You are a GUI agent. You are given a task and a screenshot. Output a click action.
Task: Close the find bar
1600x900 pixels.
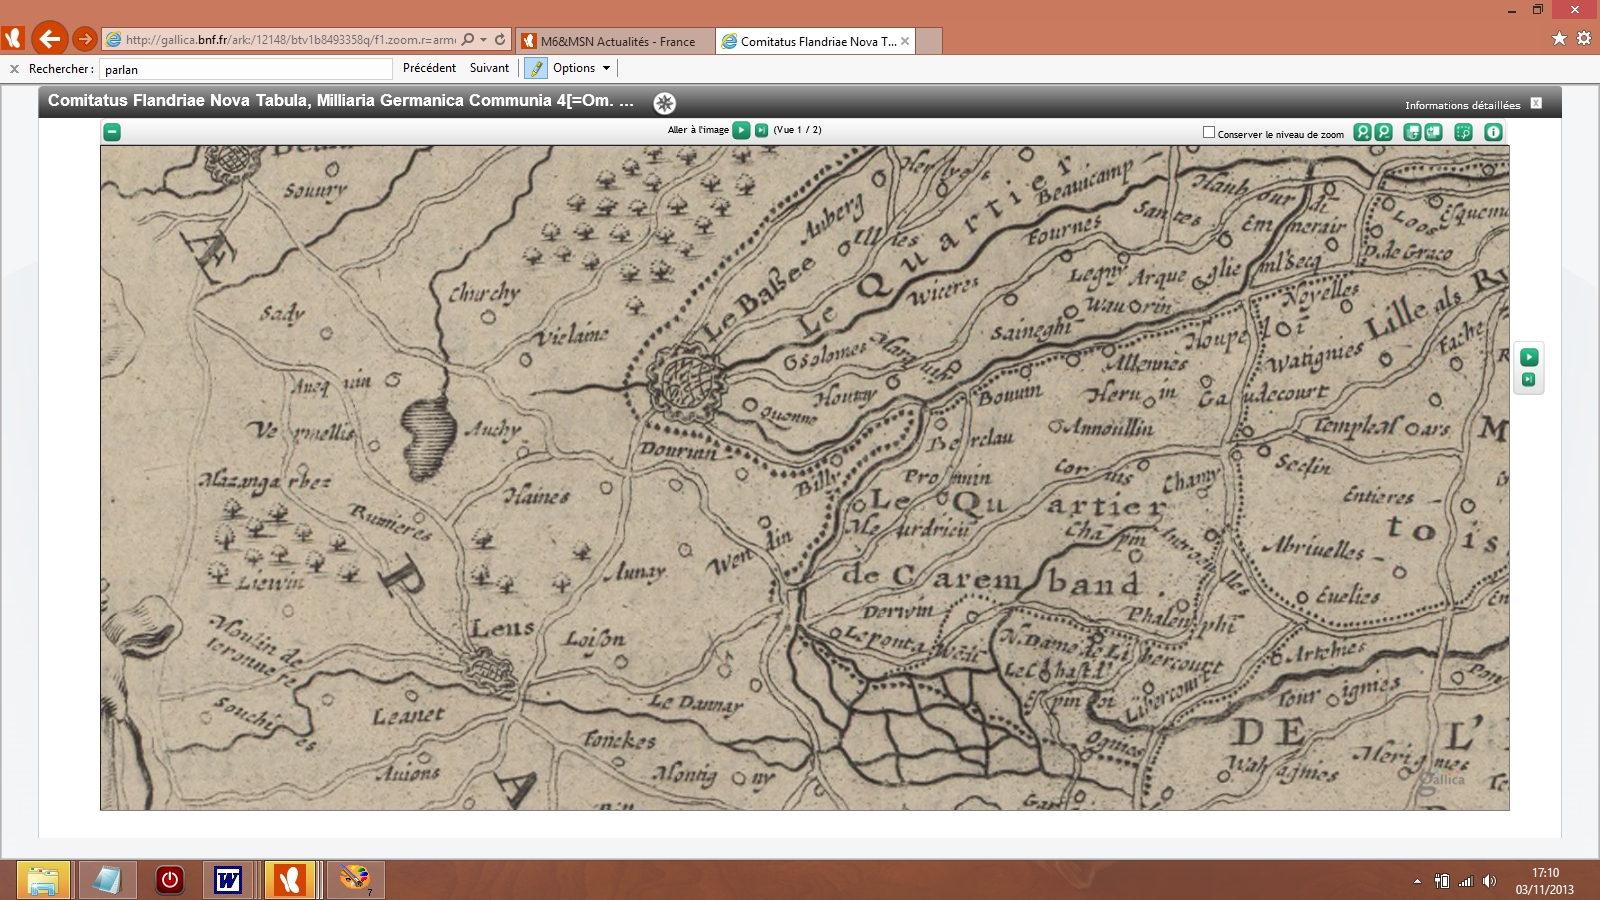(14, 69)
